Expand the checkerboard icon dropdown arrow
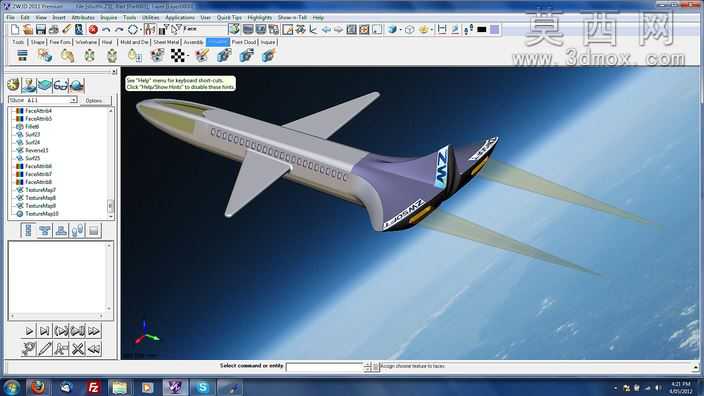704x396 pixels. click(188, 57)
